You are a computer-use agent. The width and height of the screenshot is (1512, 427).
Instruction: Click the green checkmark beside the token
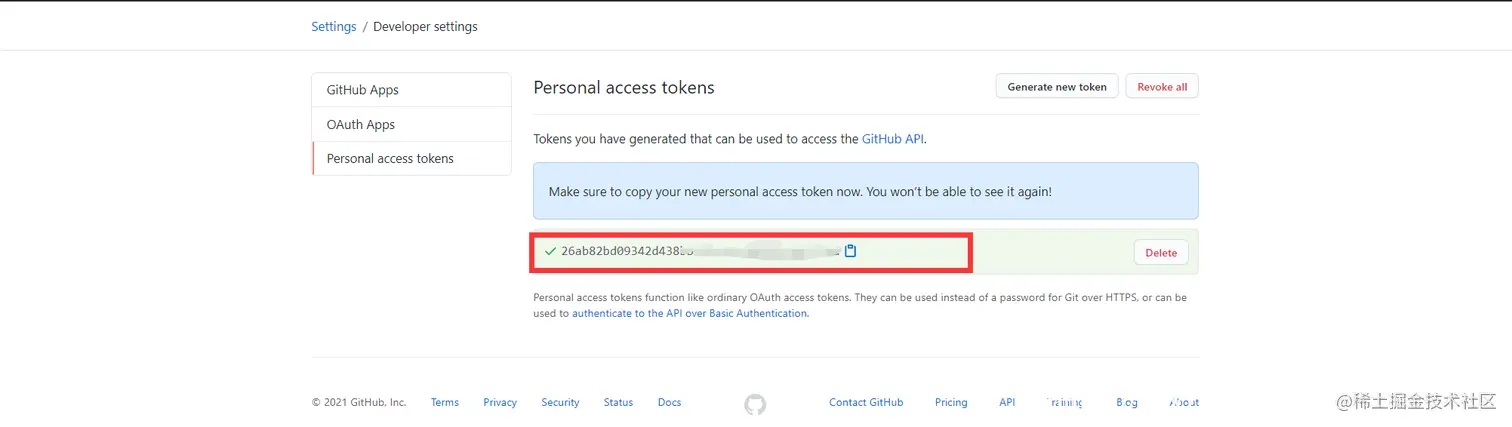click(x=550, y=251)
